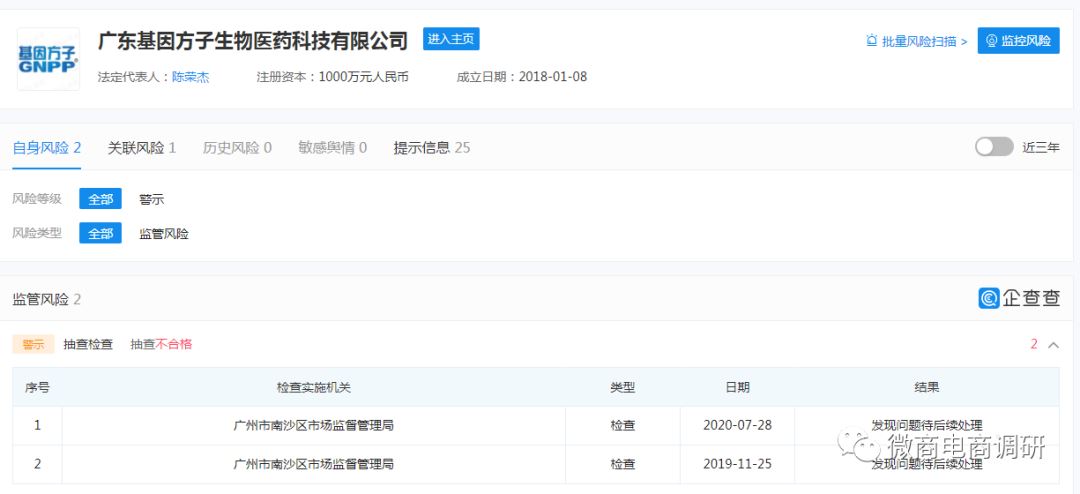Viewport: 1080px width, 494px height.
Task: Click the company name 广东基因方子生物医药科技有限公司
Action: tap(253, 41)
